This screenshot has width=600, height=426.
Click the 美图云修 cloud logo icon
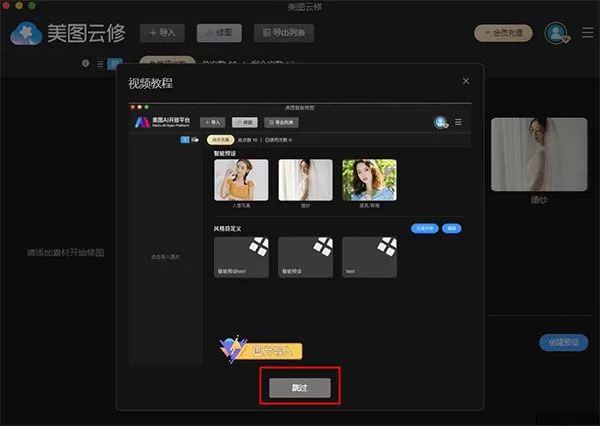(x=26, y=34)
